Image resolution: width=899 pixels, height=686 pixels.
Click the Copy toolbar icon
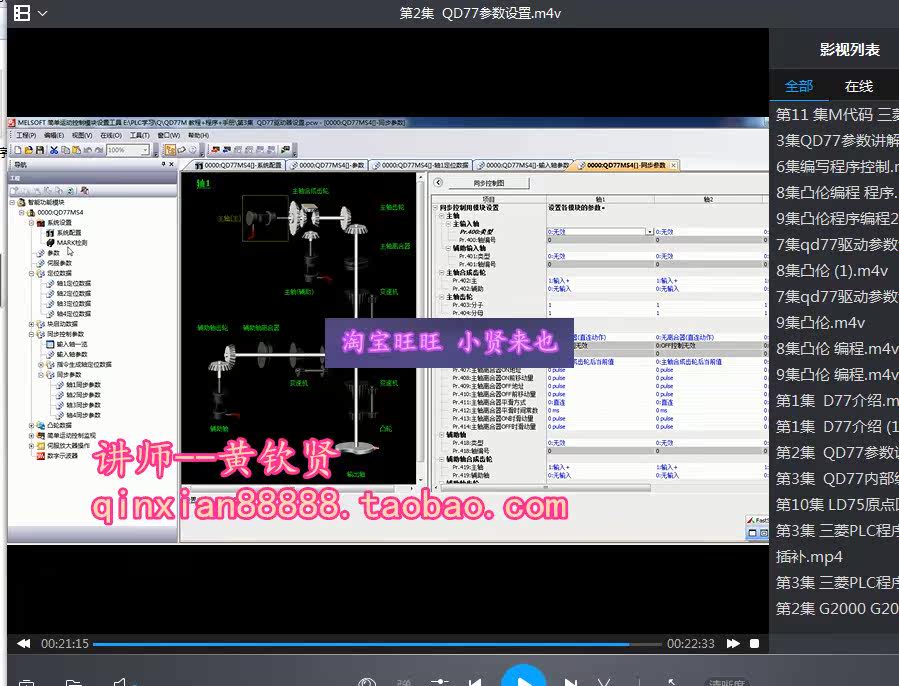click(65, 150)
